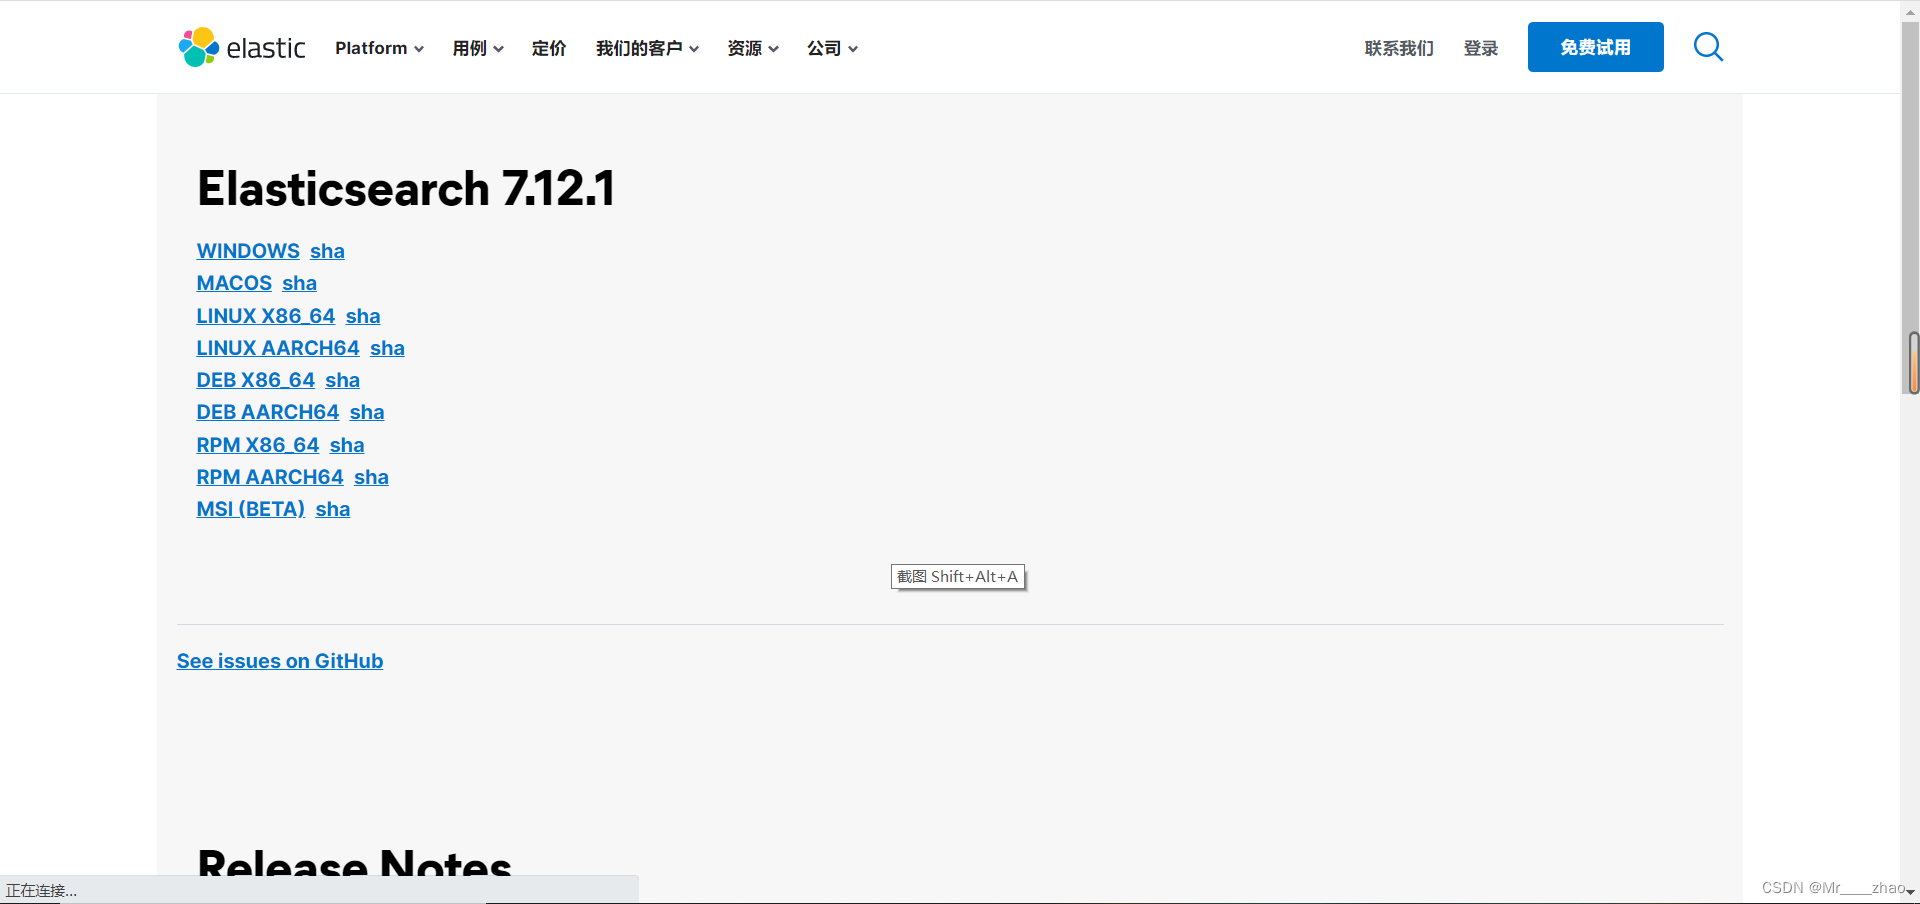This screenshot has width=1920, height=904.
Task: Click the scrollbar down arrow
Action: click(1910, 892)
